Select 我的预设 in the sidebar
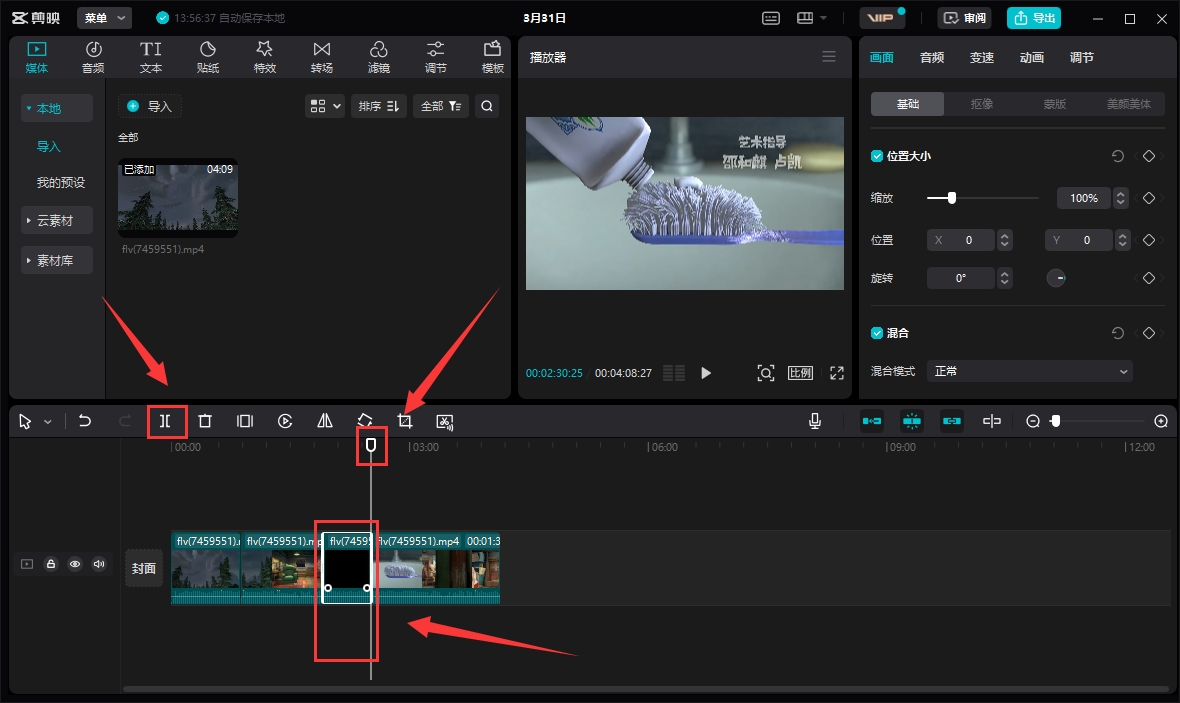The height and width of the screenshot is (703, 1180). click(61, 182)
